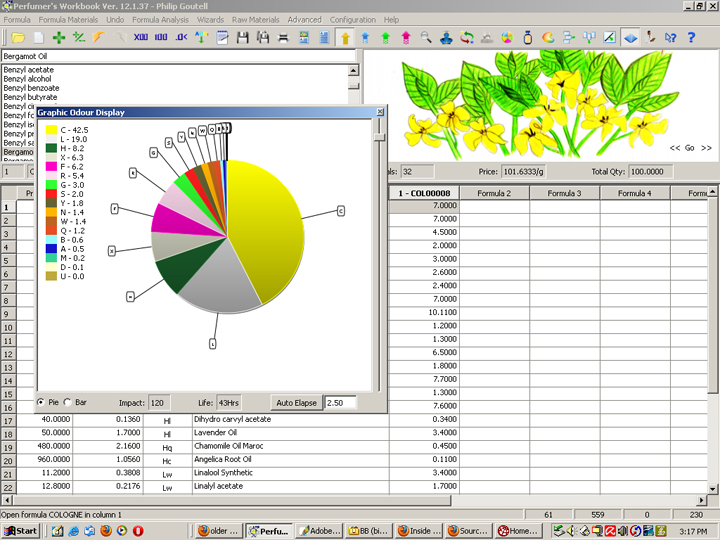Image resolution: width=720 pixels, height=540 pixels.
Task: Select Benzyl benzoate in materials list
Action: (x=30, y=88)
